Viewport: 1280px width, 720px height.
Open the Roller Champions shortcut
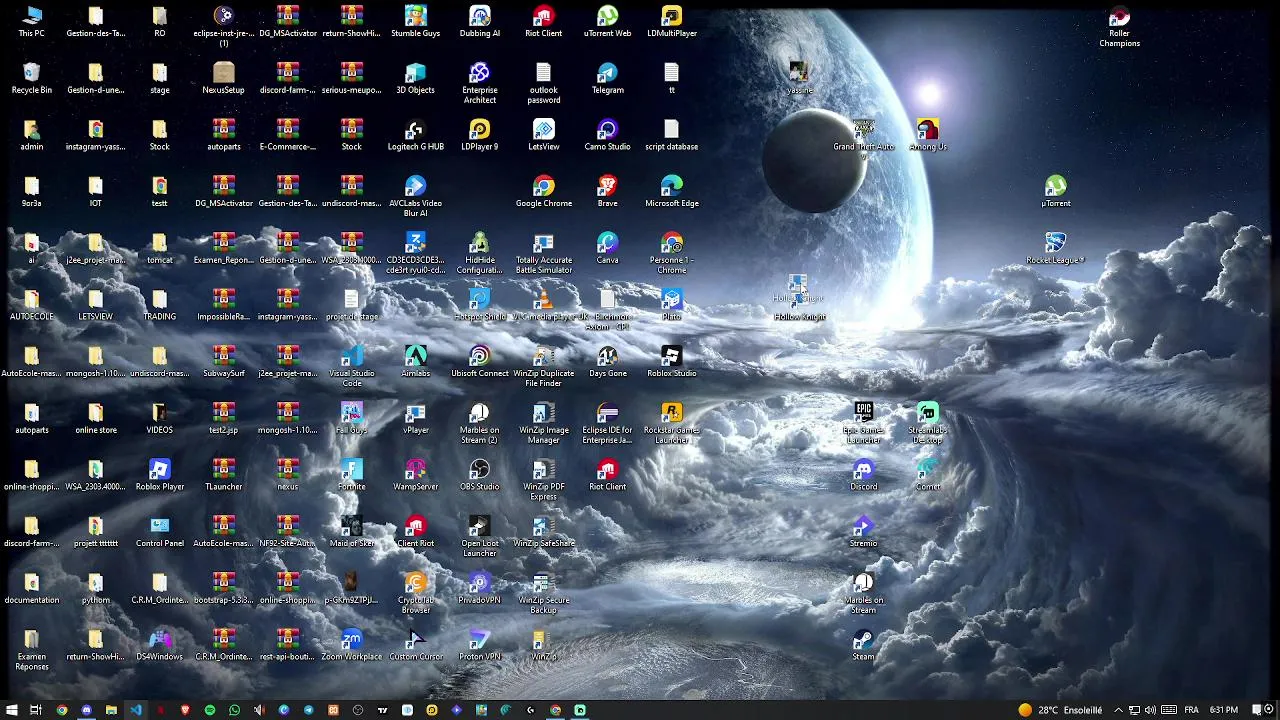coord(1119,27)
